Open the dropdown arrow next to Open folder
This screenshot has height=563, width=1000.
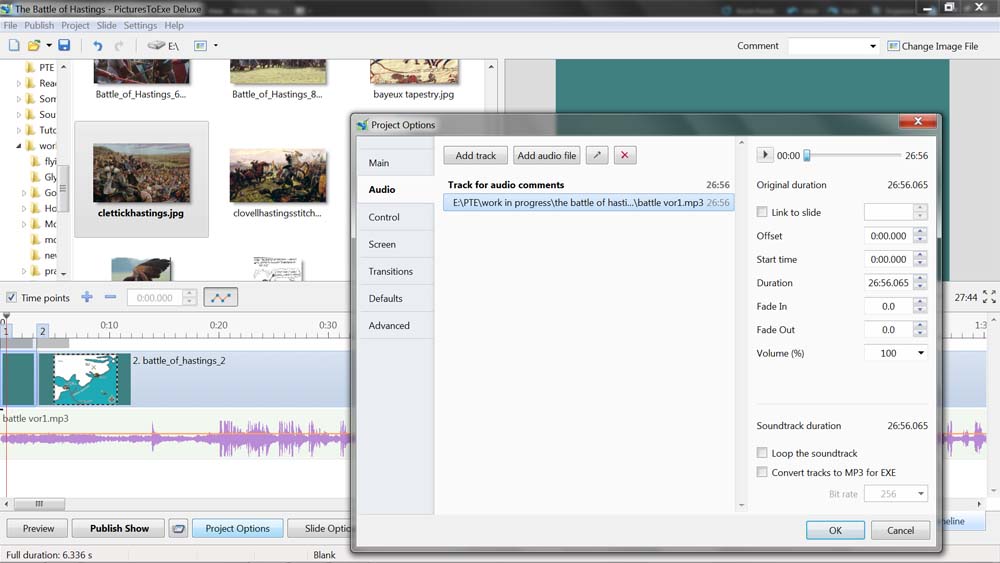[49, 46]
